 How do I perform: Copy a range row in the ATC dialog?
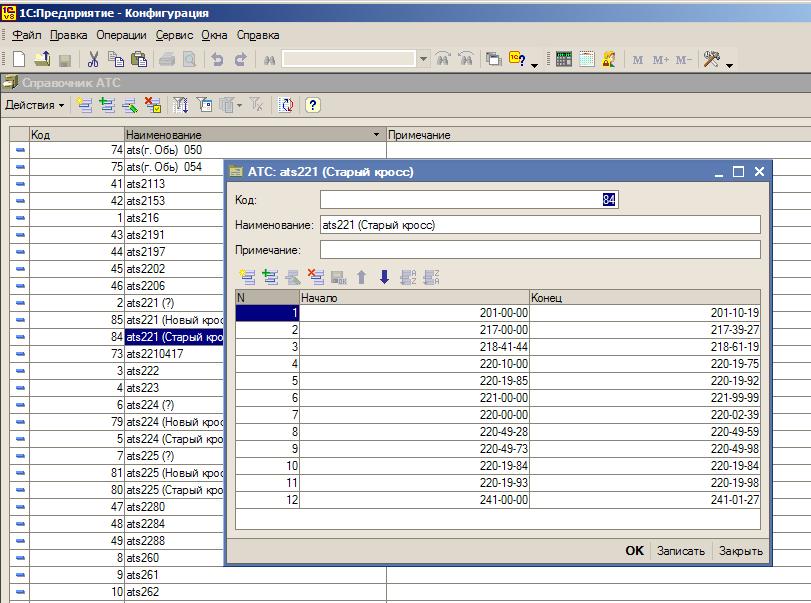[x=270, y=277]
